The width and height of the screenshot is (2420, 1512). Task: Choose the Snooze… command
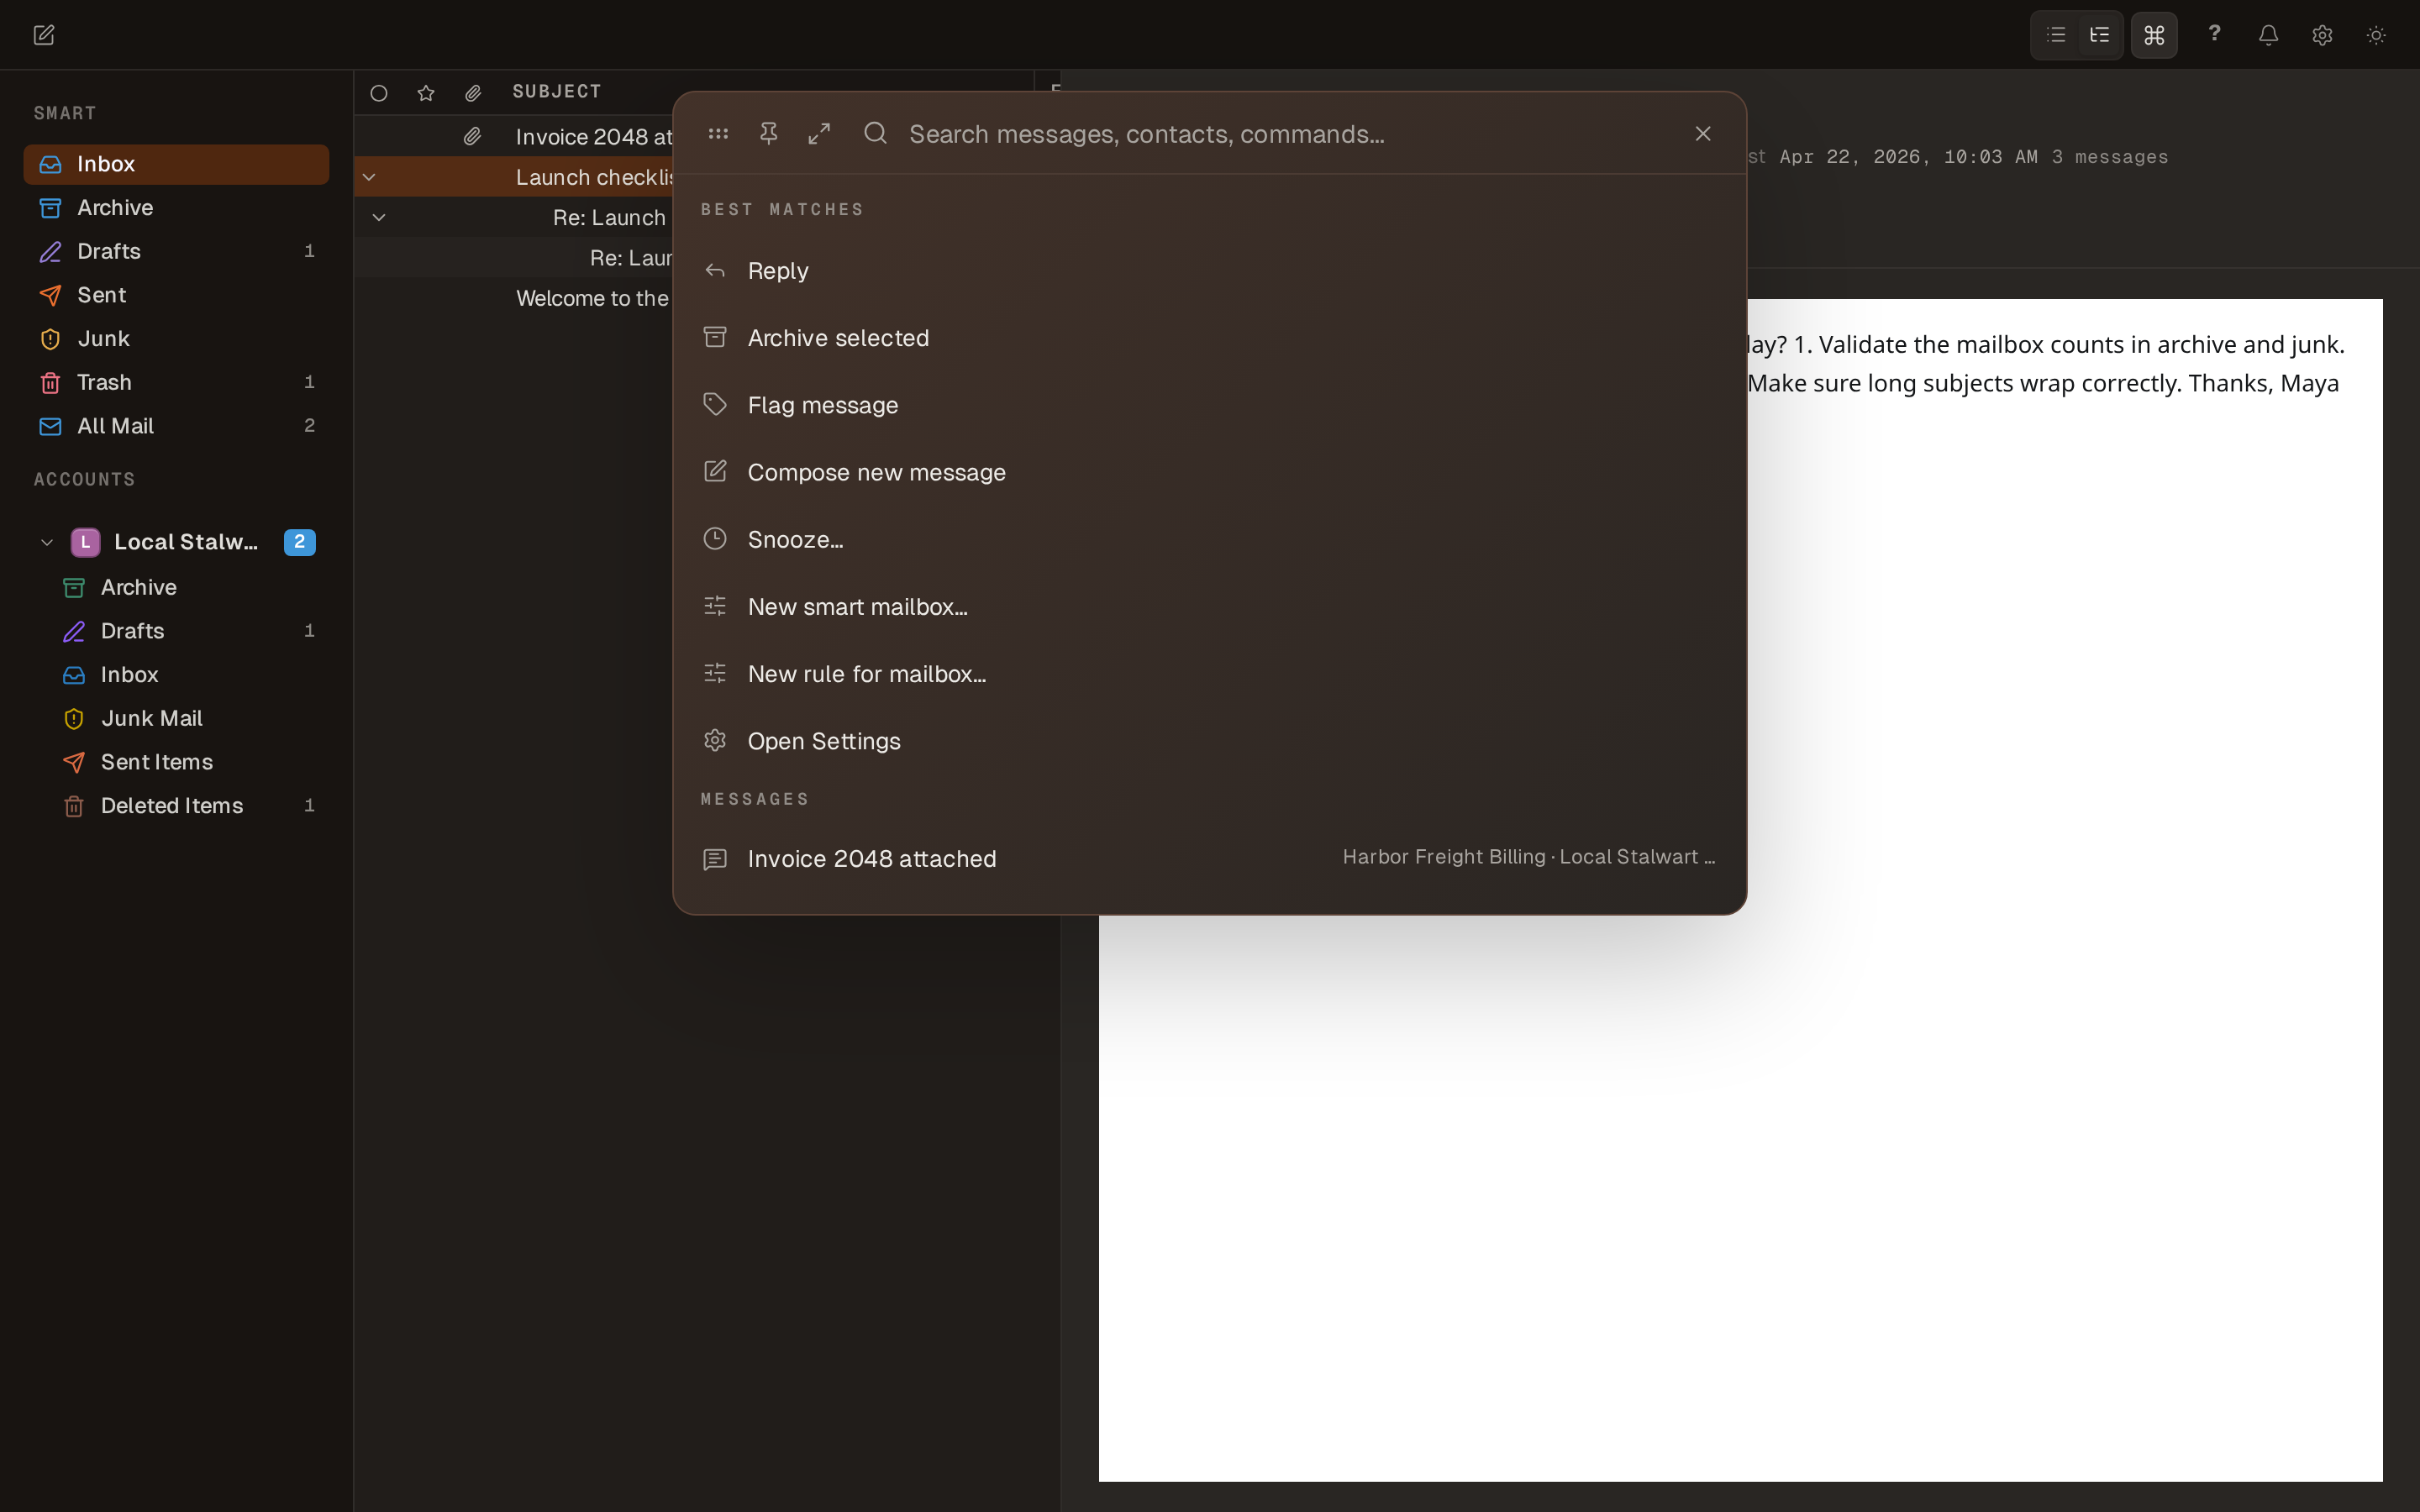pyautogui.click(x=1209, y=539)
